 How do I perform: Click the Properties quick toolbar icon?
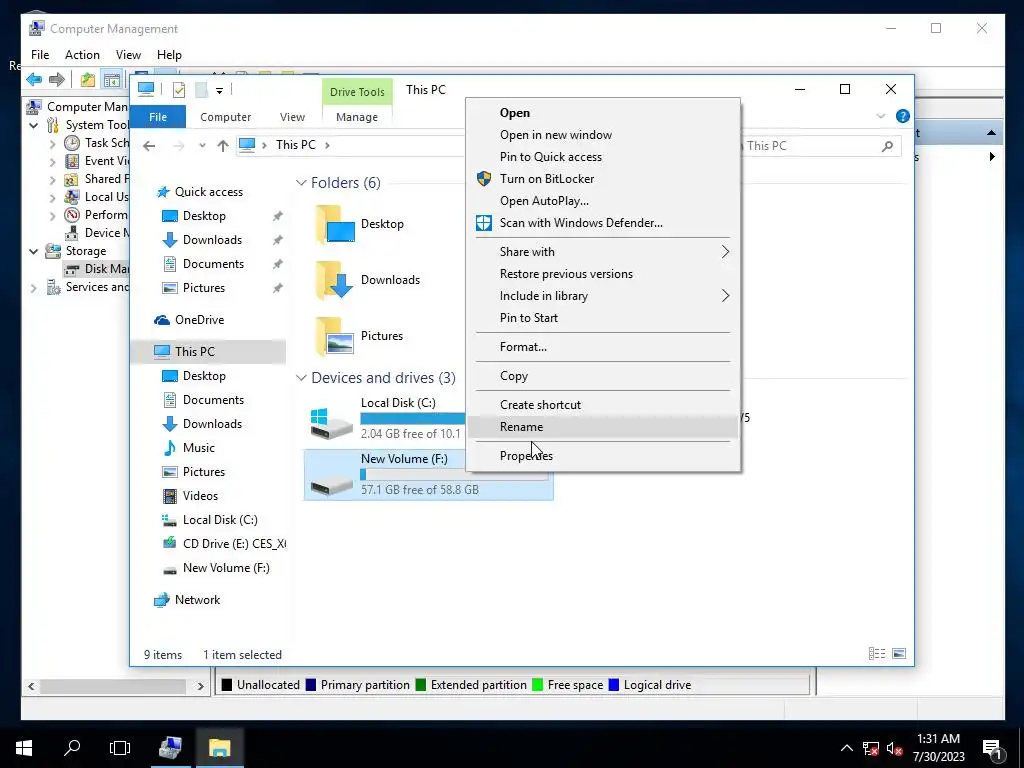pyautogui.click(x=179, y=90)
